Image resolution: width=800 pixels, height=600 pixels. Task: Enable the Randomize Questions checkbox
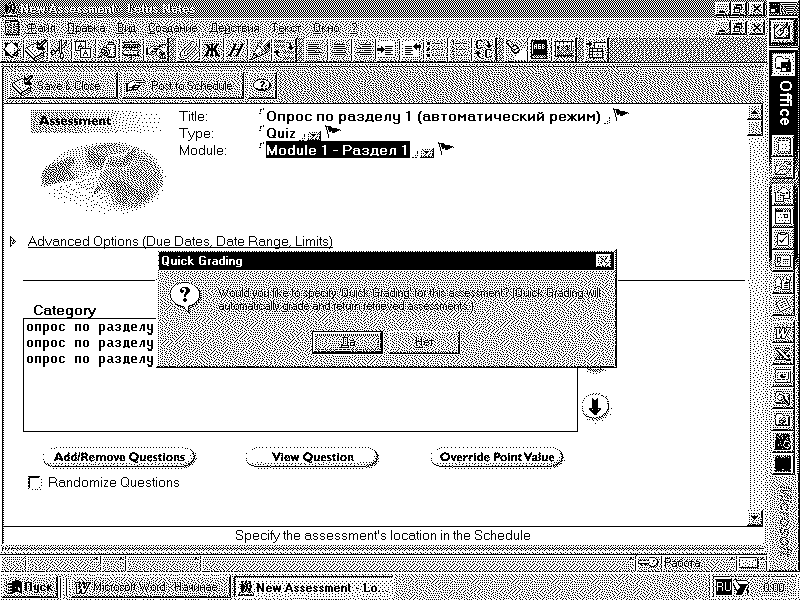(x=35, y=484)
